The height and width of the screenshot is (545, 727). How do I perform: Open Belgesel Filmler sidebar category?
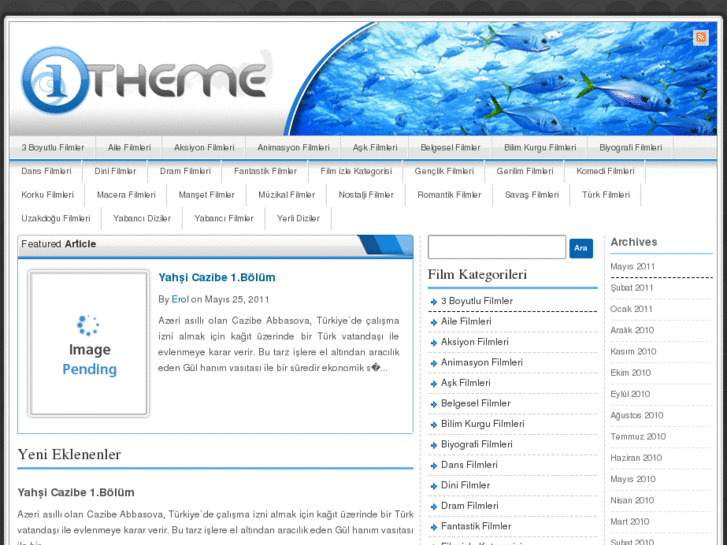(476, 403)
